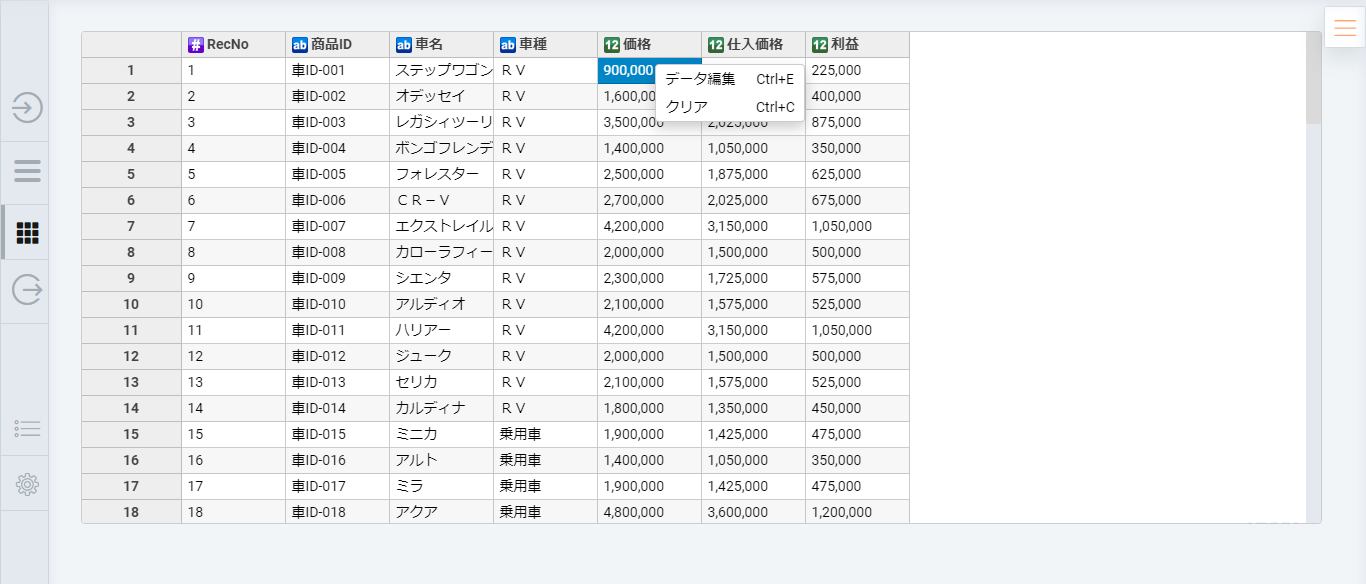This screenshot has height=584, width=1366.
Task: Select the grid table view icon
Action: click(27, 233)
